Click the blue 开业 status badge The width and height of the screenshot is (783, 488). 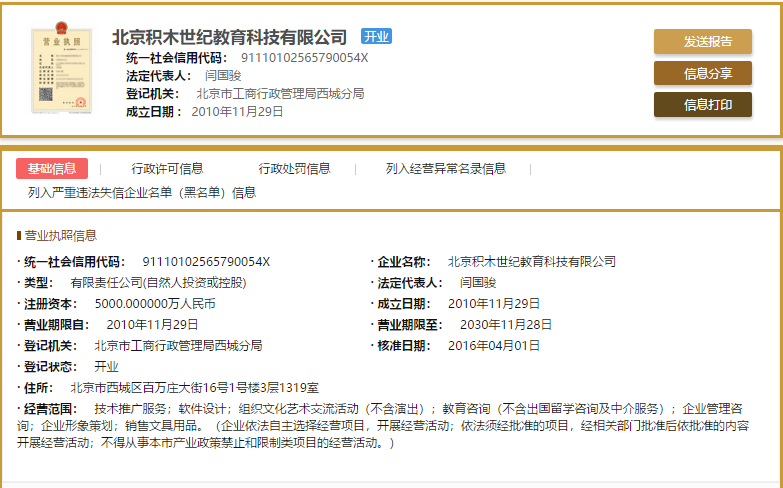[376, 37]
